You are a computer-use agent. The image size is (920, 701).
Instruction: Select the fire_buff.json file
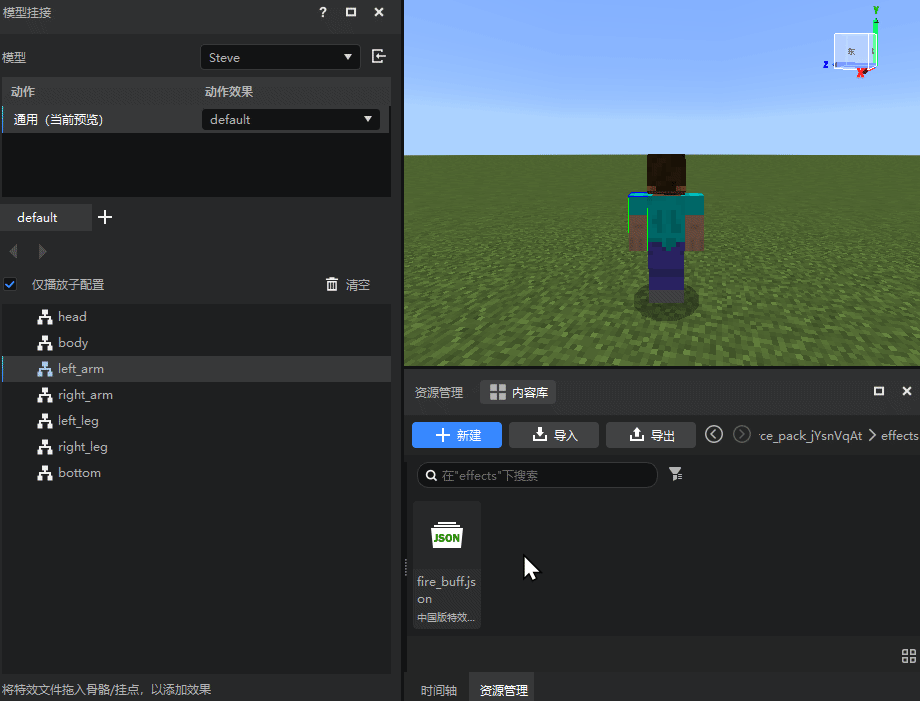click(x=447, y=565)
